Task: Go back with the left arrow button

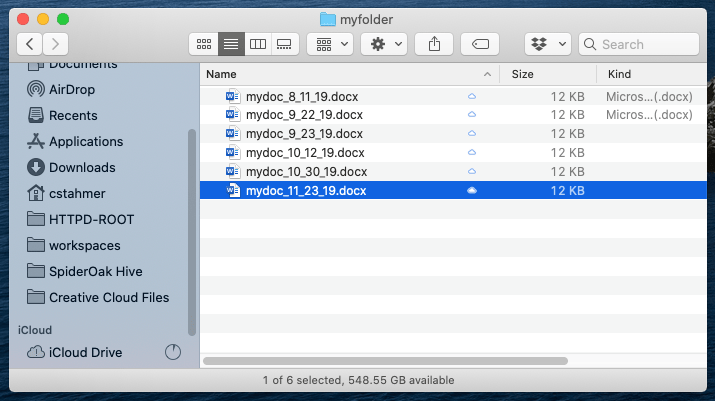Action: pyautogui.click(x=30, y=44)
